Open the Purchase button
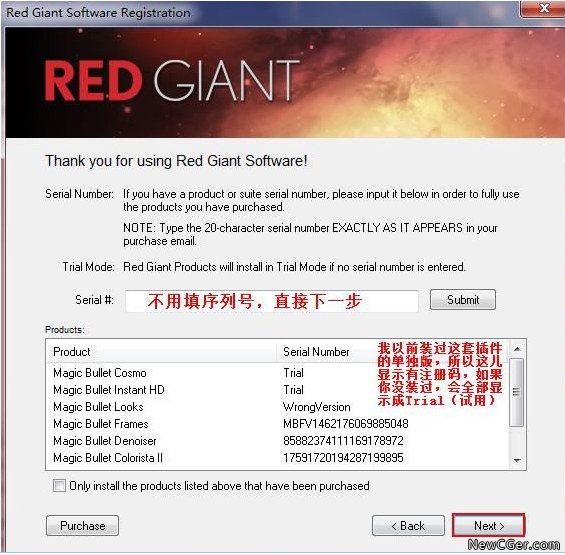The image size is (565, 555). tap(83, 525)
